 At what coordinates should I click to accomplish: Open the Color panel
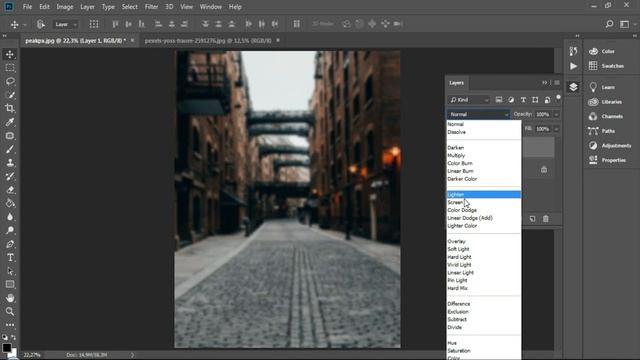pos(602,51)
